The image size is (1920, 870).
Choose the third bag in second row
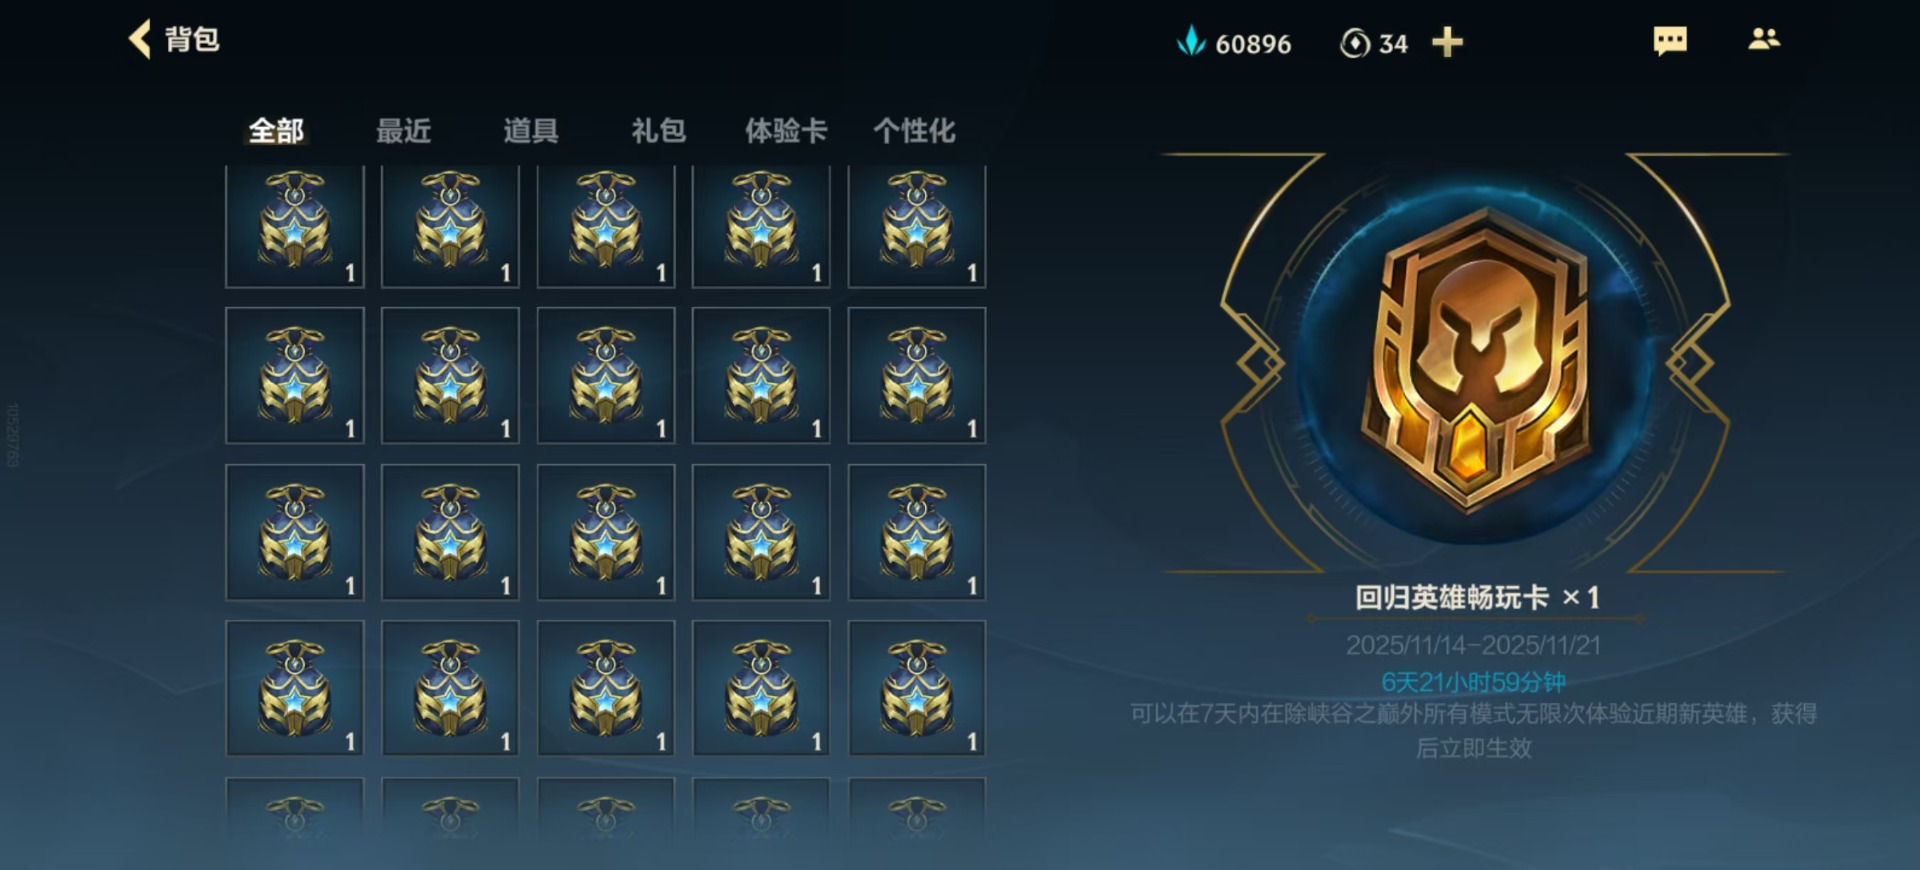(x=606, y=375)
